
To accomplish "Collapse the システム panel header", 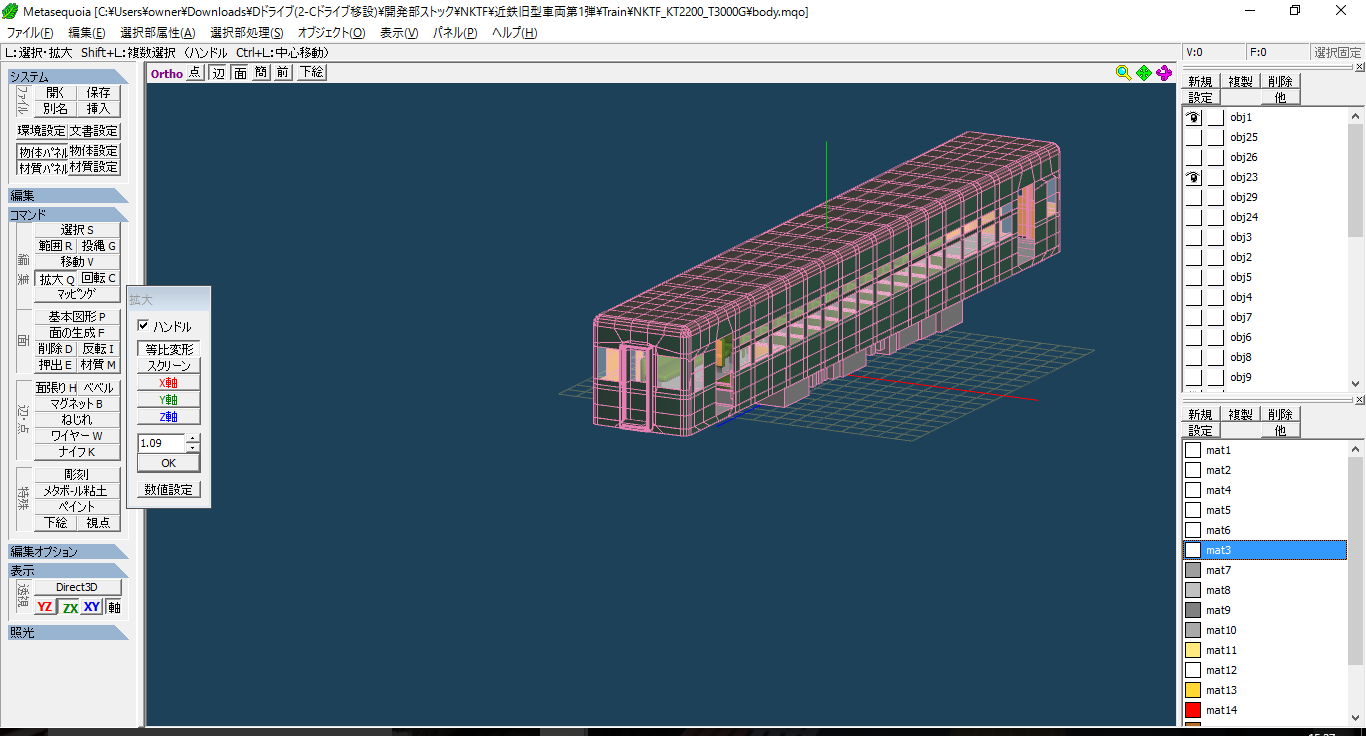I will (x=68, y=77).
